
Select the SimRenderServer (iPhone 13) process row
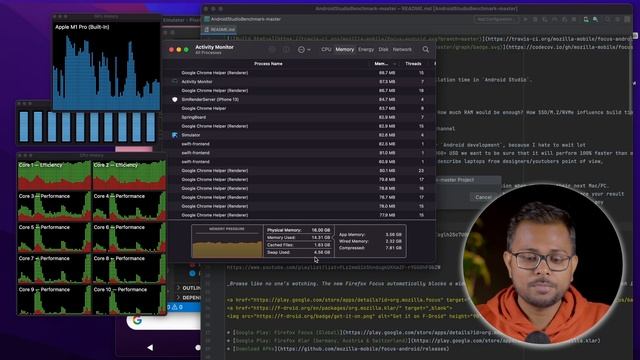pyautogui.click(x=299, y=100)
